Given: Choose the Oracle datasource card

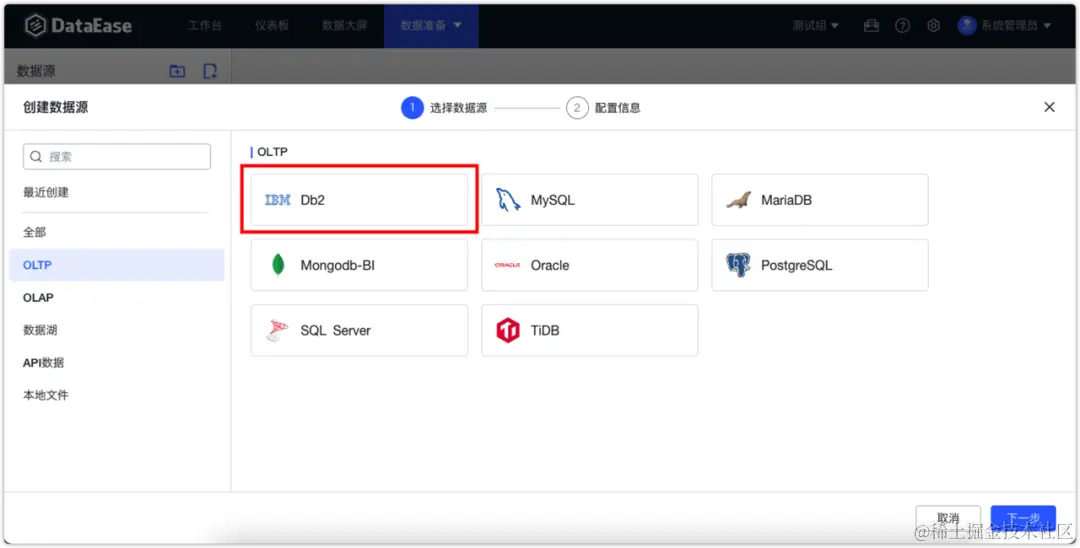Looking at the screenshot, I should click(x=590, y=265).
